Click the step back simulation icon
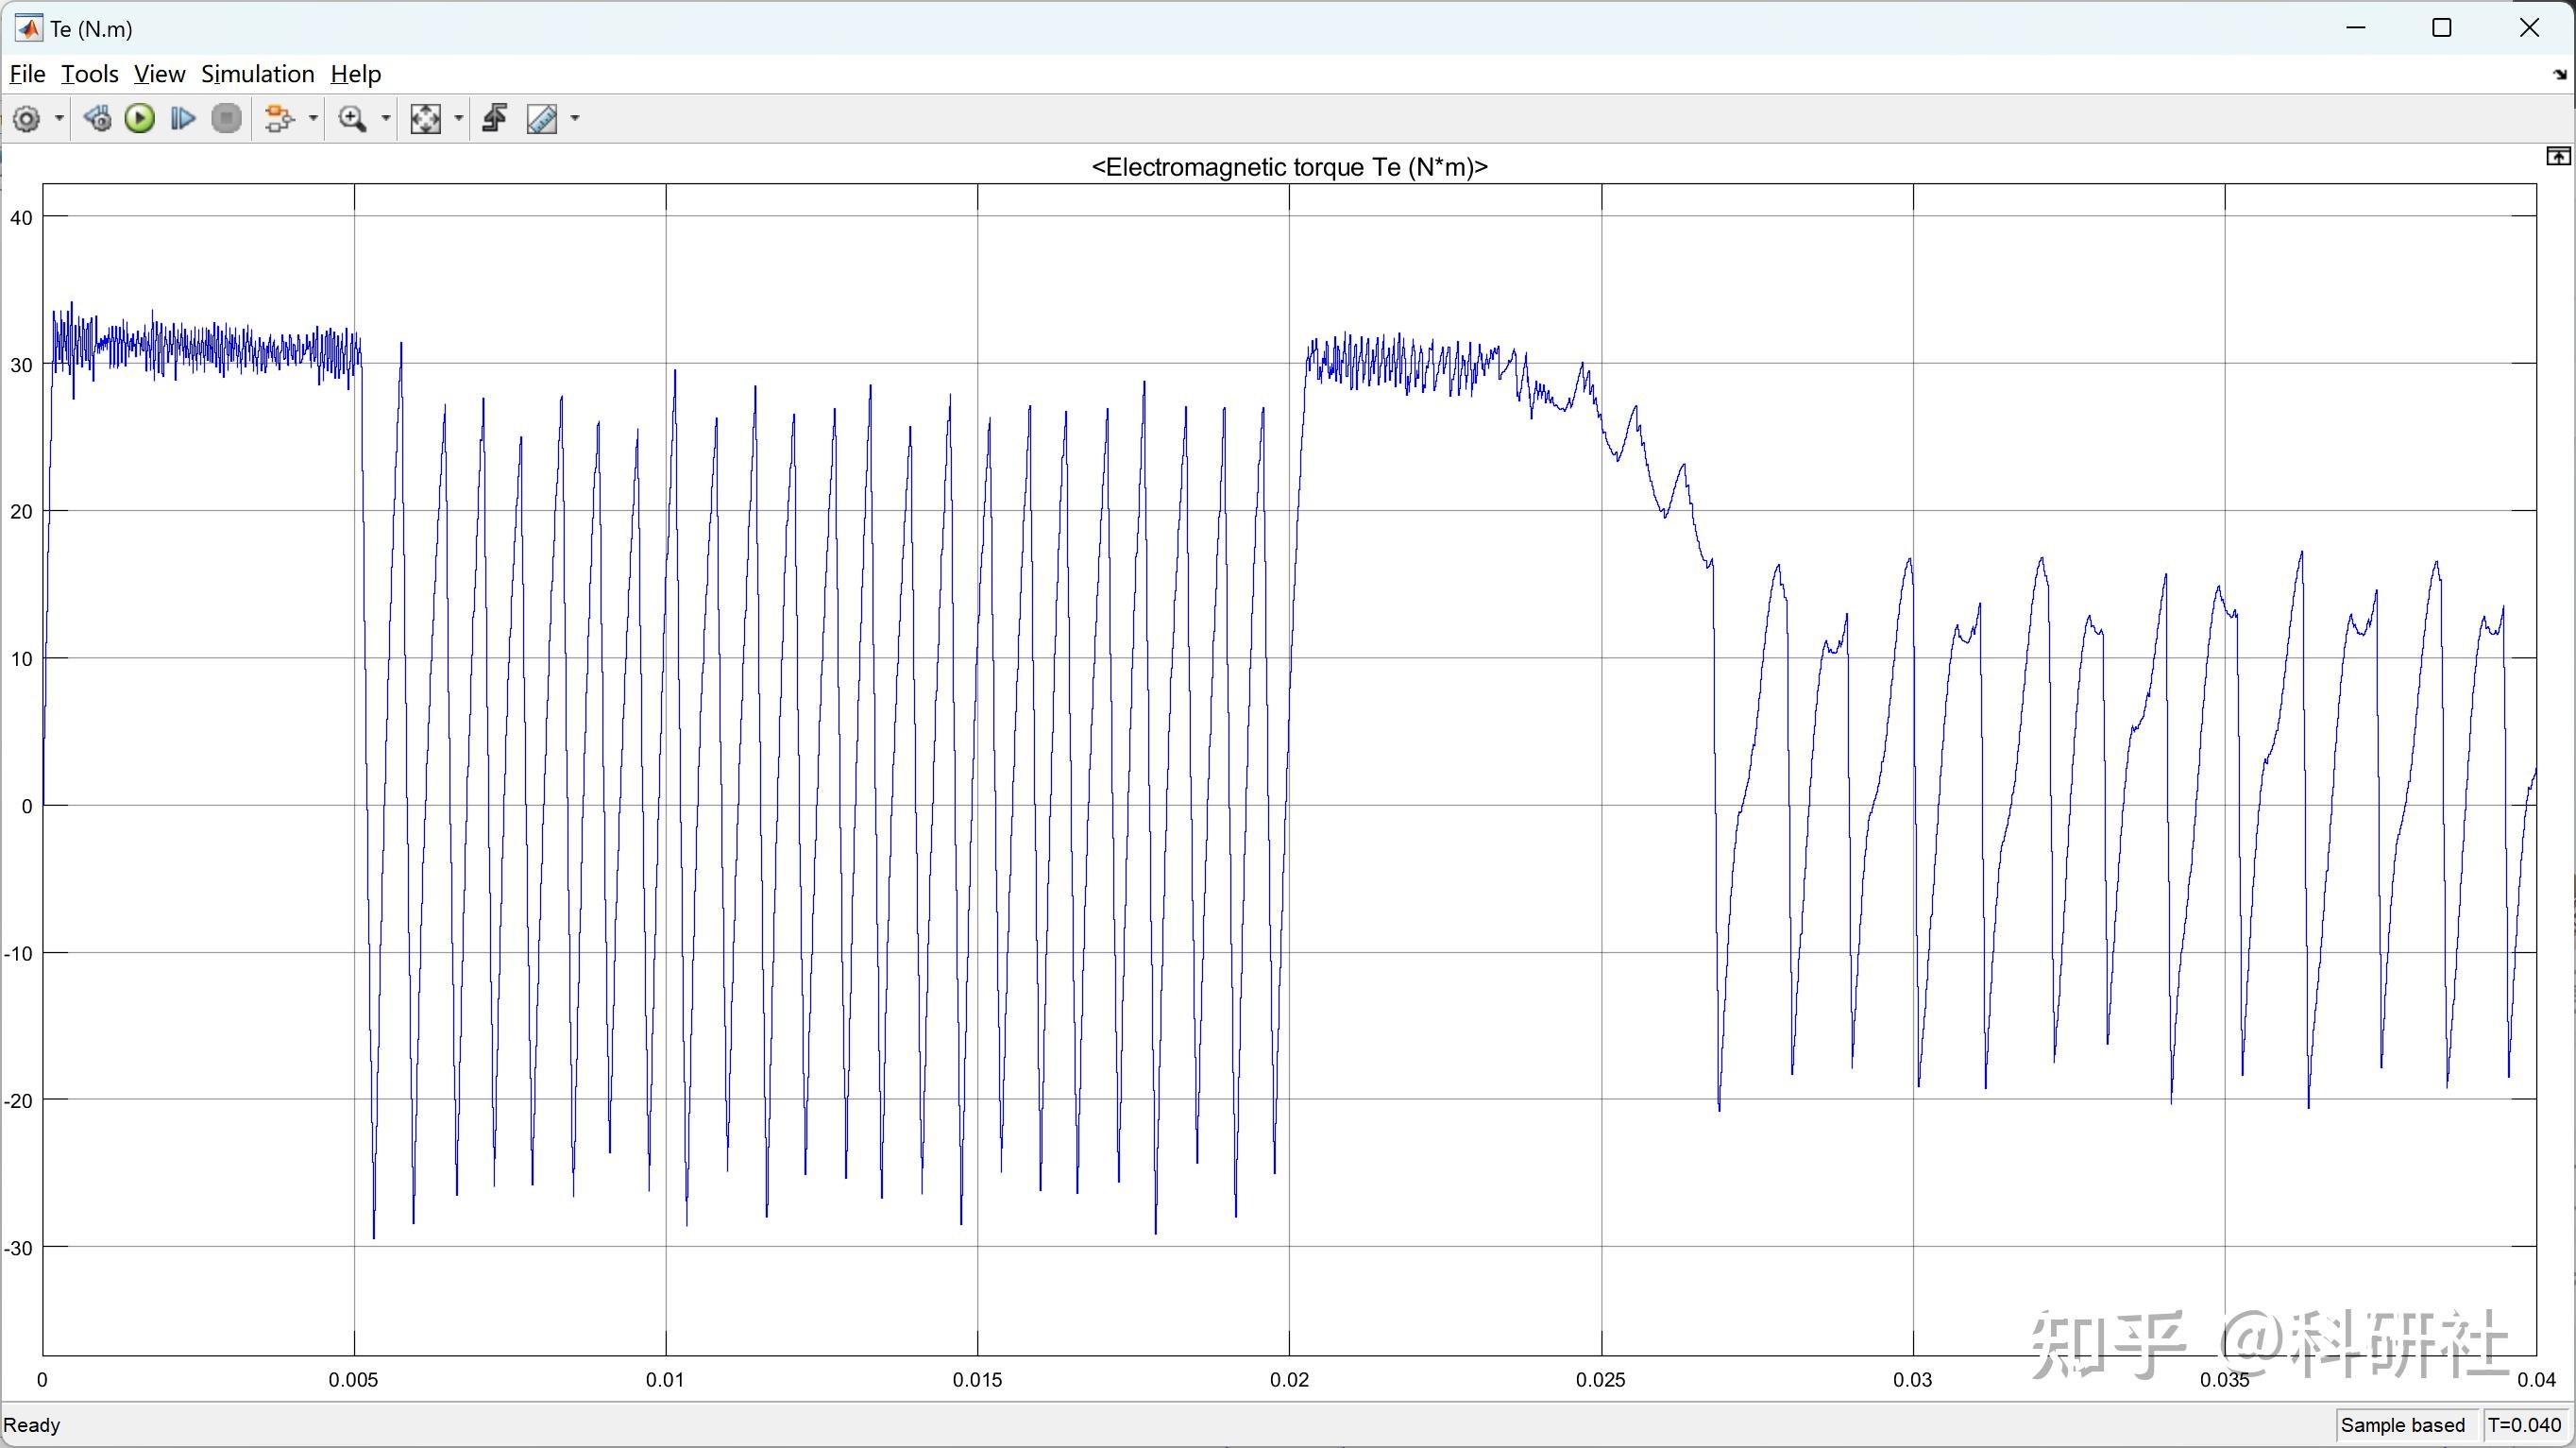The width and height of the screenshot is (2576, 1448). [x=97, y=119]
